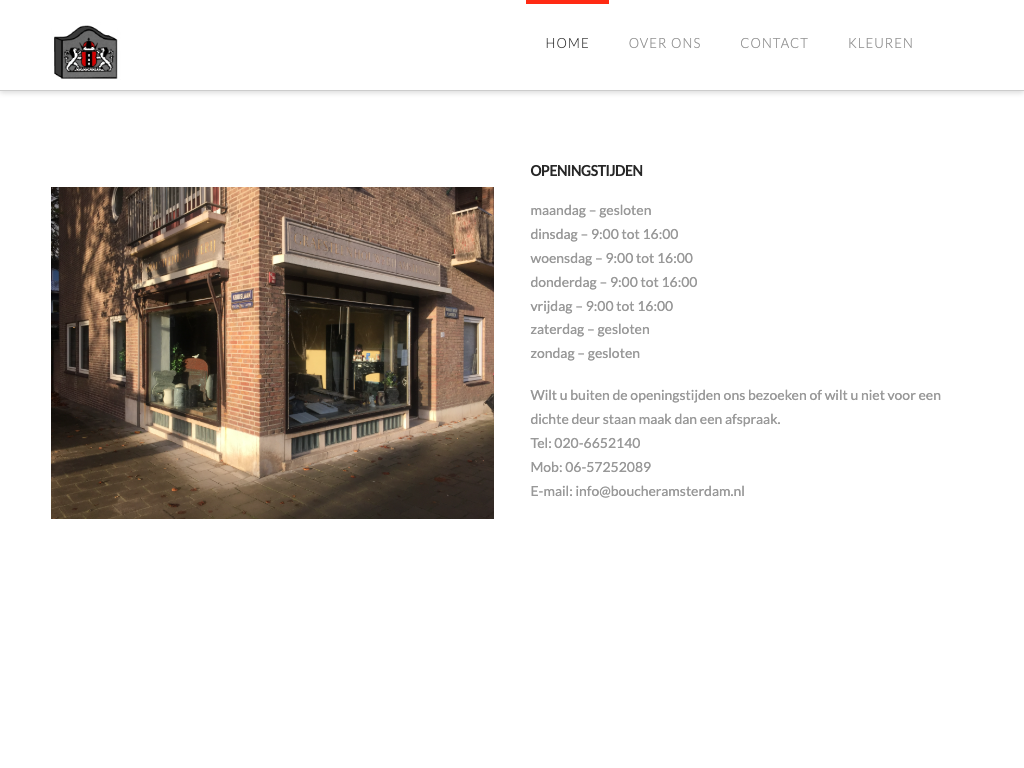The image size is (1024, 768).
Task: Click the red active-tab indicator above HOME
Action: (567, 2)
